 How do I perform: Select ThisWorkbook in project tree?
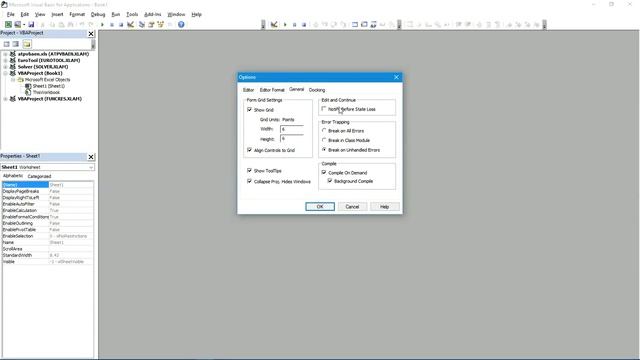(46, 92)
